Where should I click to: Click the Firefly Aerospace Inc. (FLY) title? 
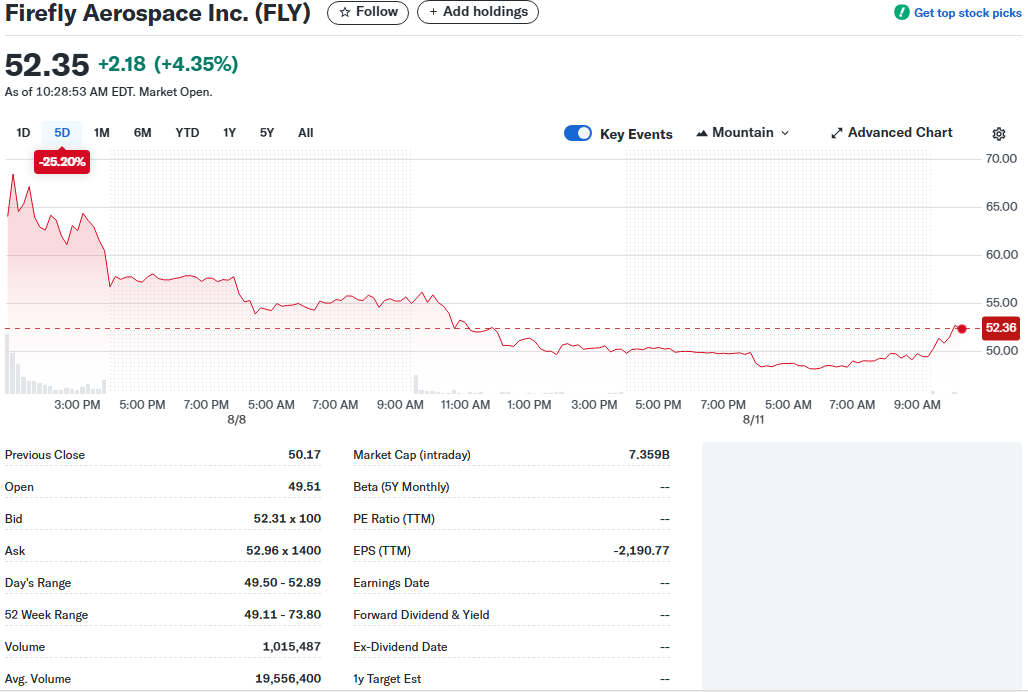(158, 12)
